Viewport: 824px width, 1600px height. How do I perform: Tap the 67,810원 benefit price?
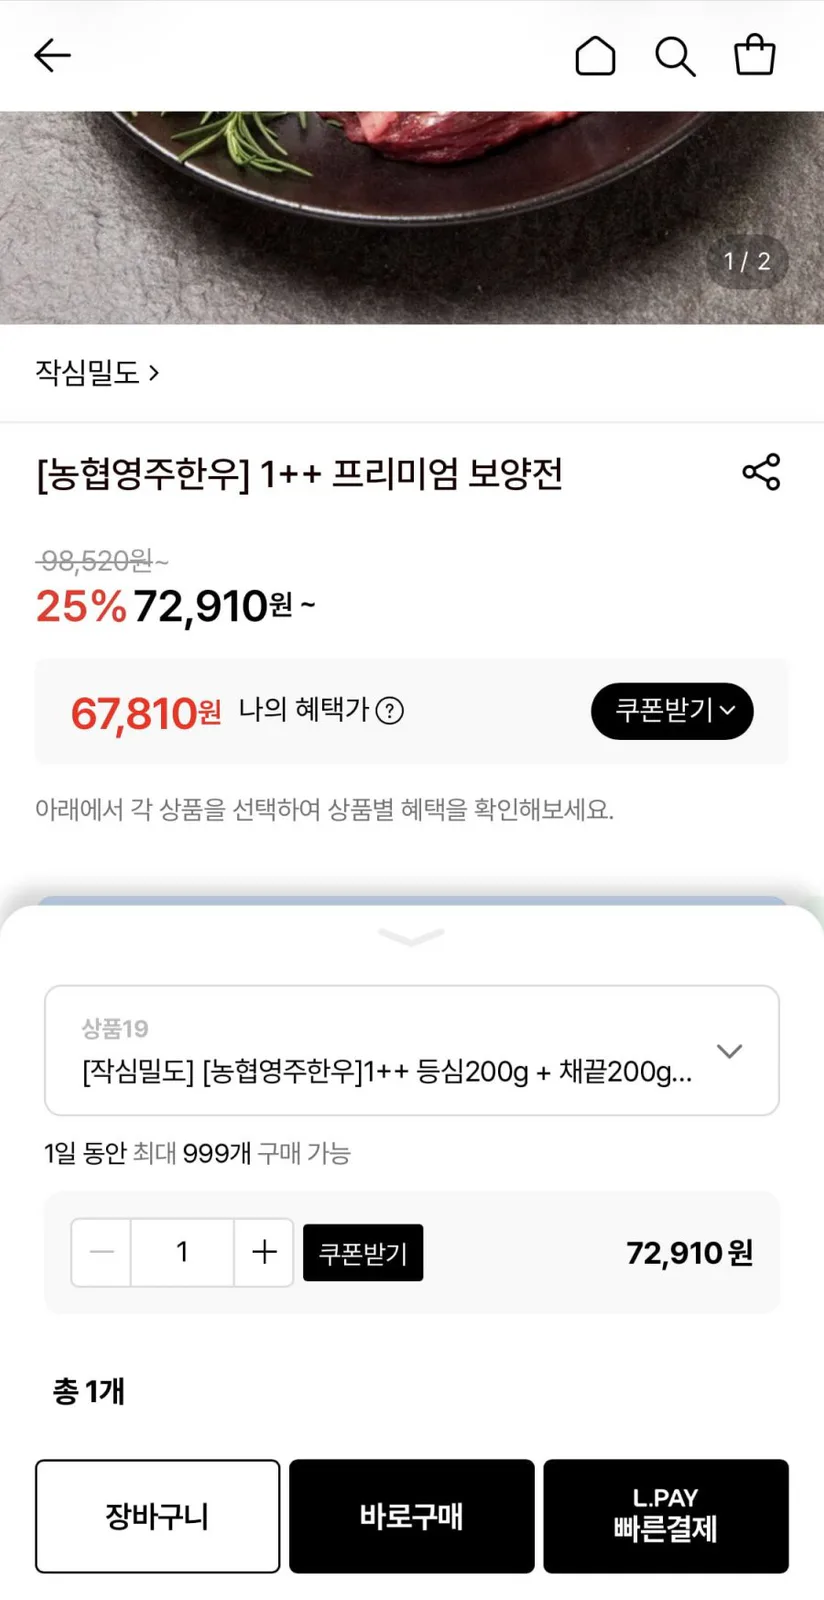pyautogui.click(x=146, y=713)
